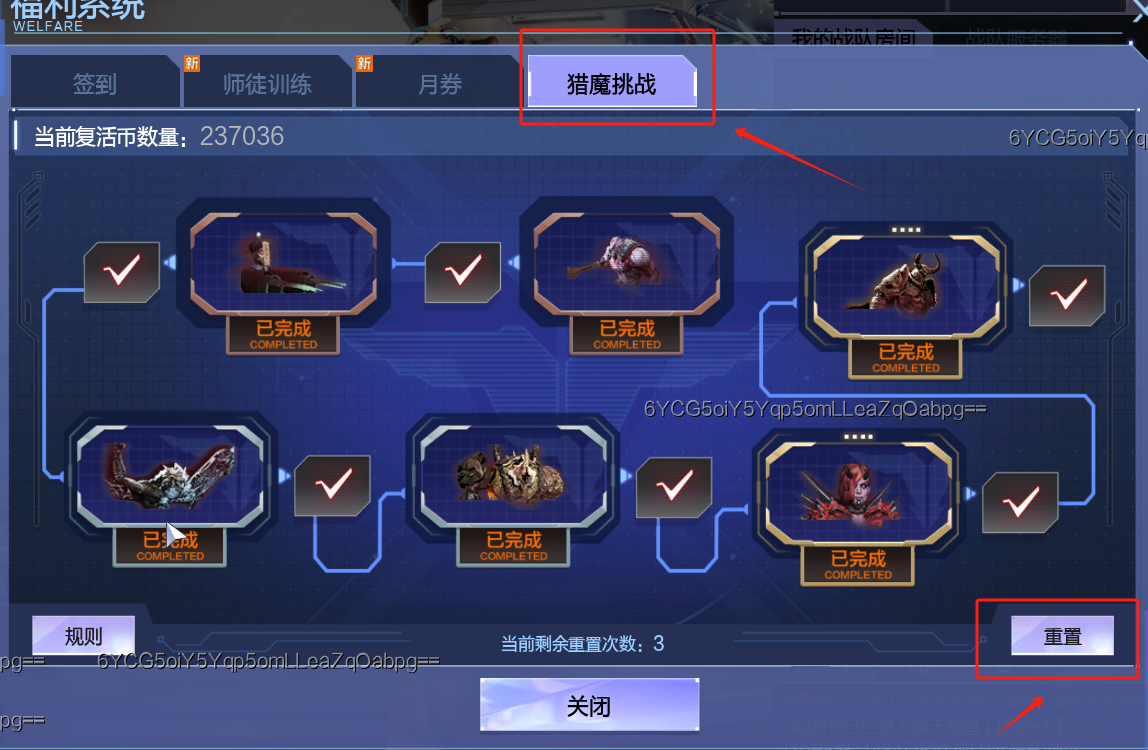Select the rock golem boss portrait
The height and width of the screenshot is (750, 1148).
[513, 476]
